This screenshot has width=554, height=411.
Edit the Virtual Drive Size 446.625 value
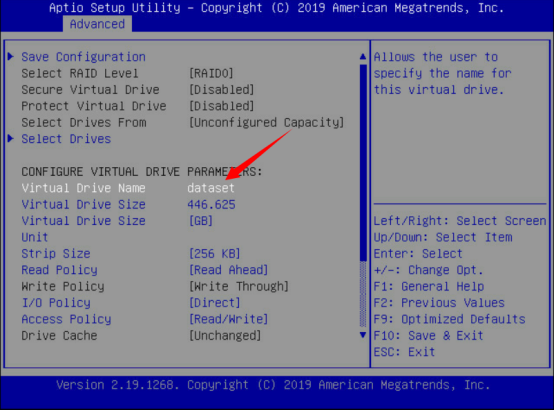coord(211,205)
